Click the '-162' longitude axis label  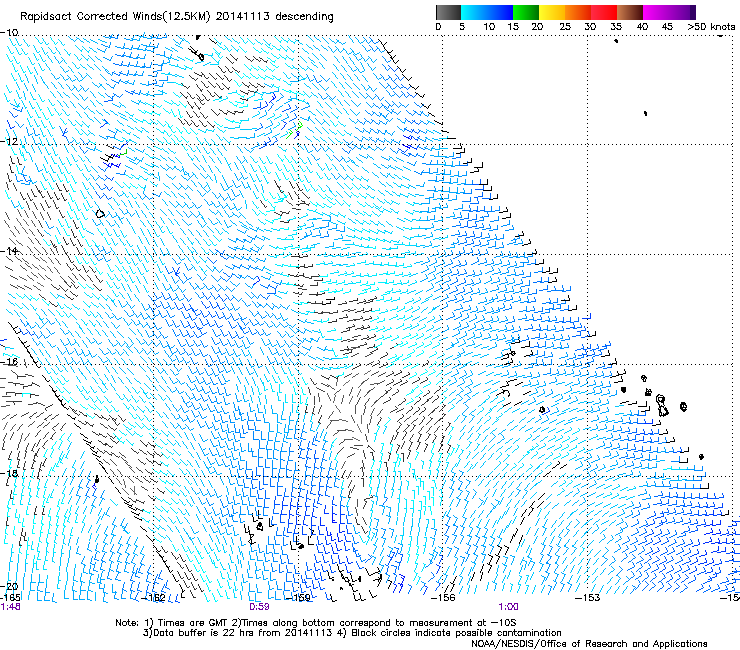(x=154, y=598)
